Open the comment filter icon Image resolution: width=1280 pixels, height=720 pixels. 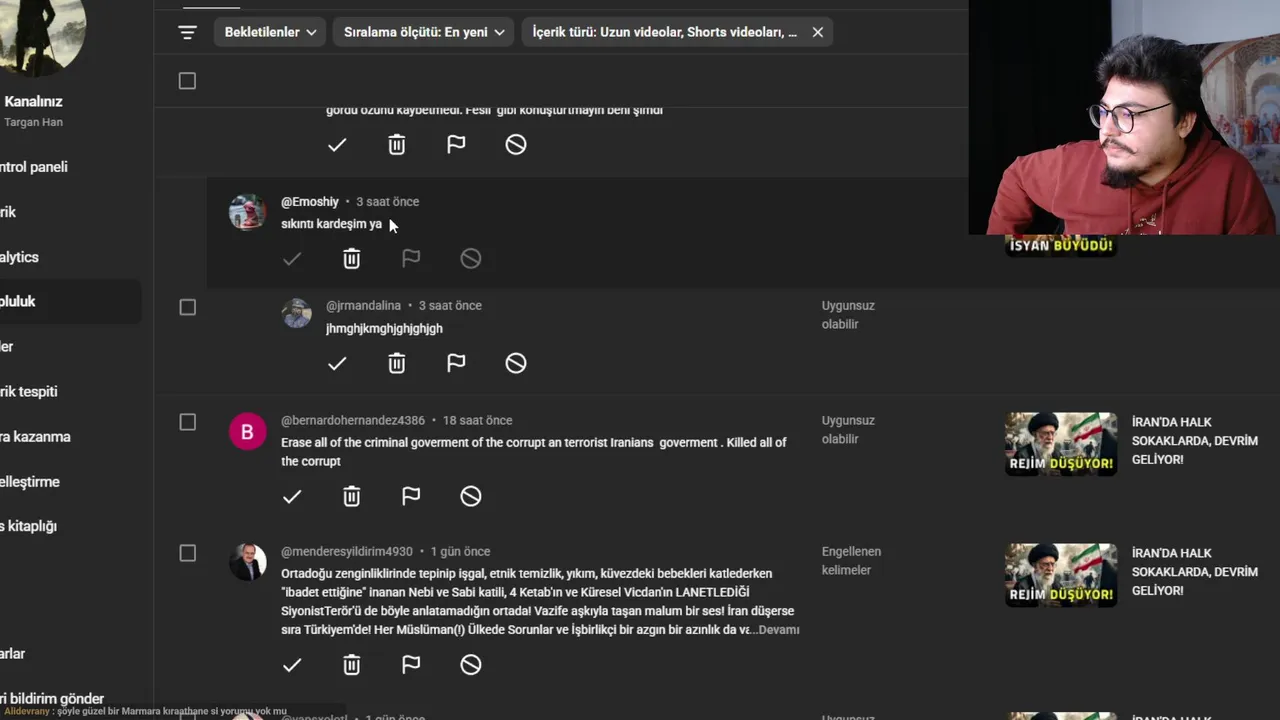point(187,32)
